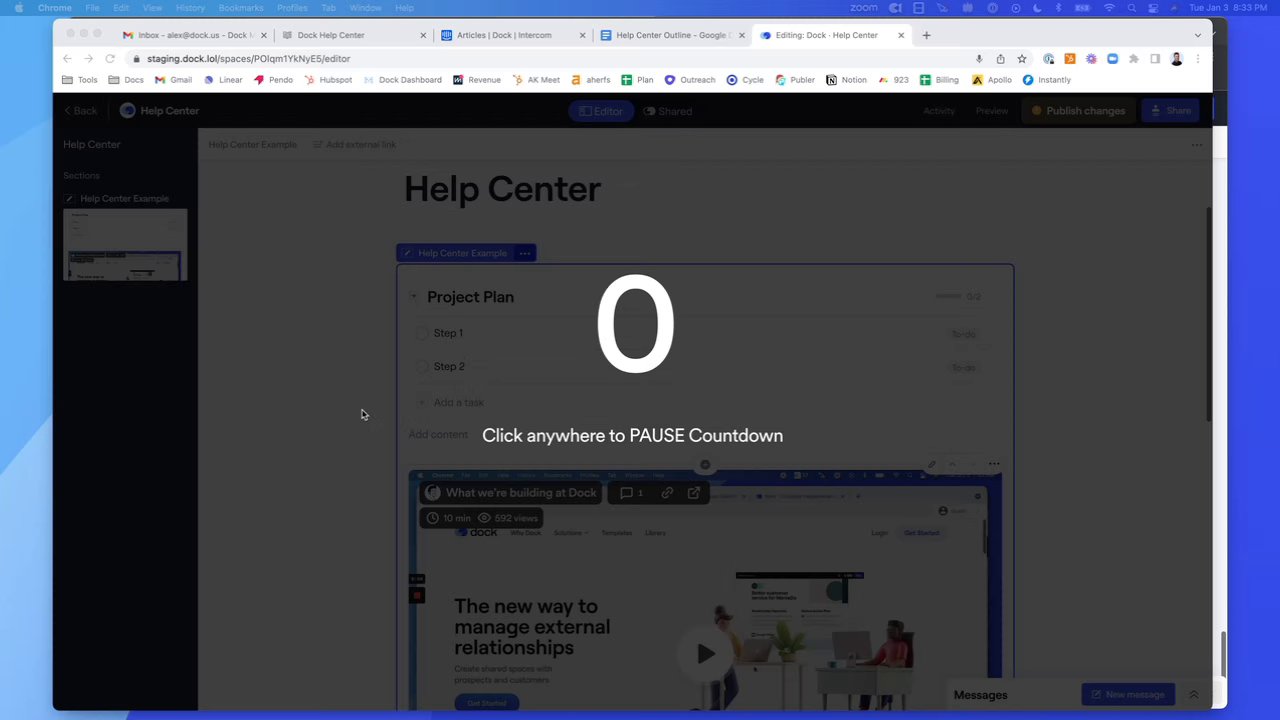Open the Cycle bookmark
Image resolution: width=1280 pixels, height=720 pixels.
745,80
